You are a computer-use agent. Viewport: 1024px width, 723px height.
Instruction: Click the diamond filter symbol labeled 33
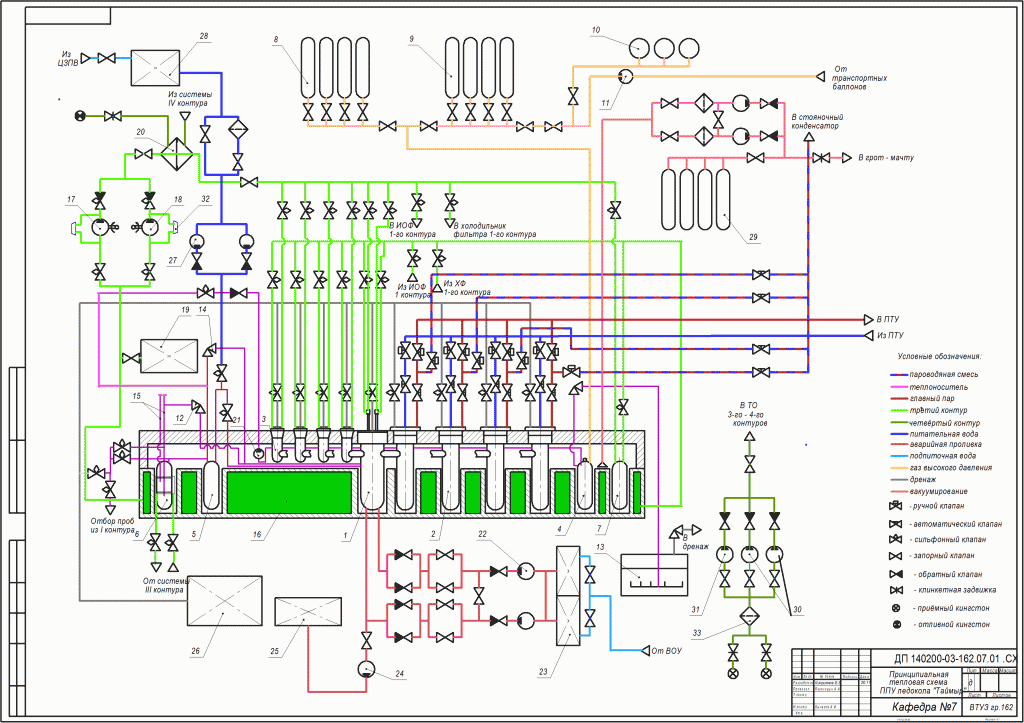[749, 617]
